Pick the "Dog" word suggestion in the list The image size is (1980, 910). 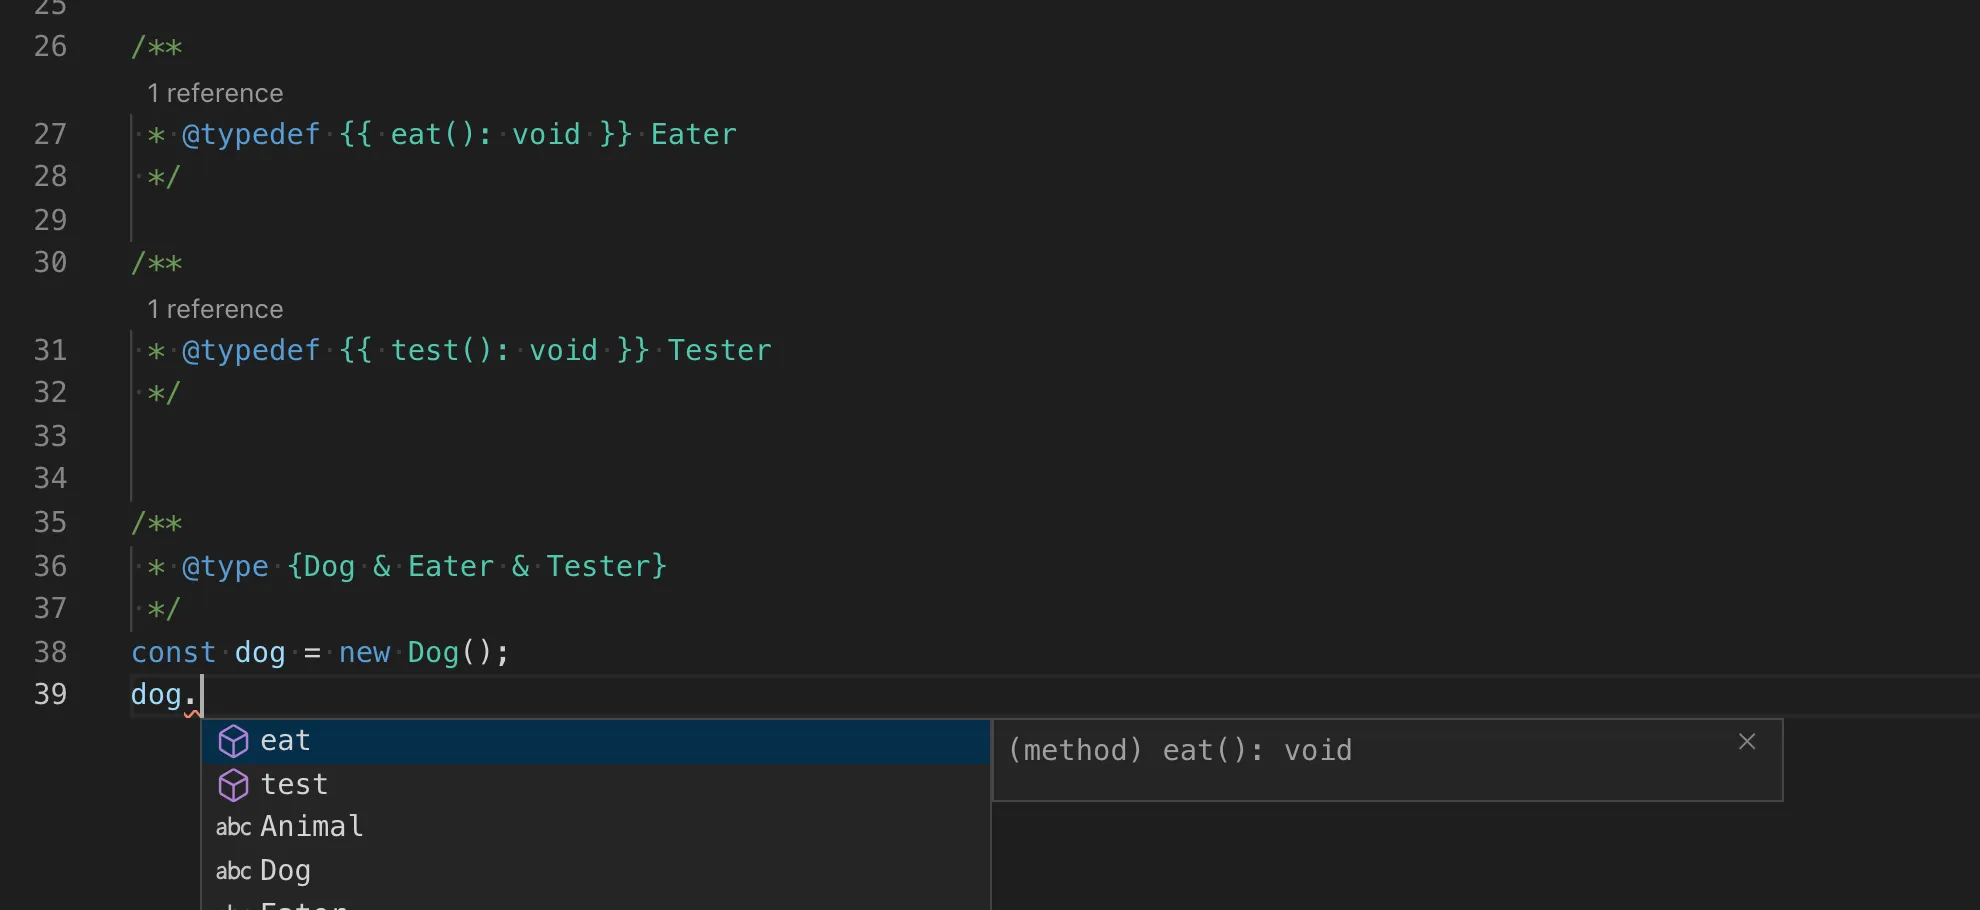(x=286, y=871)
